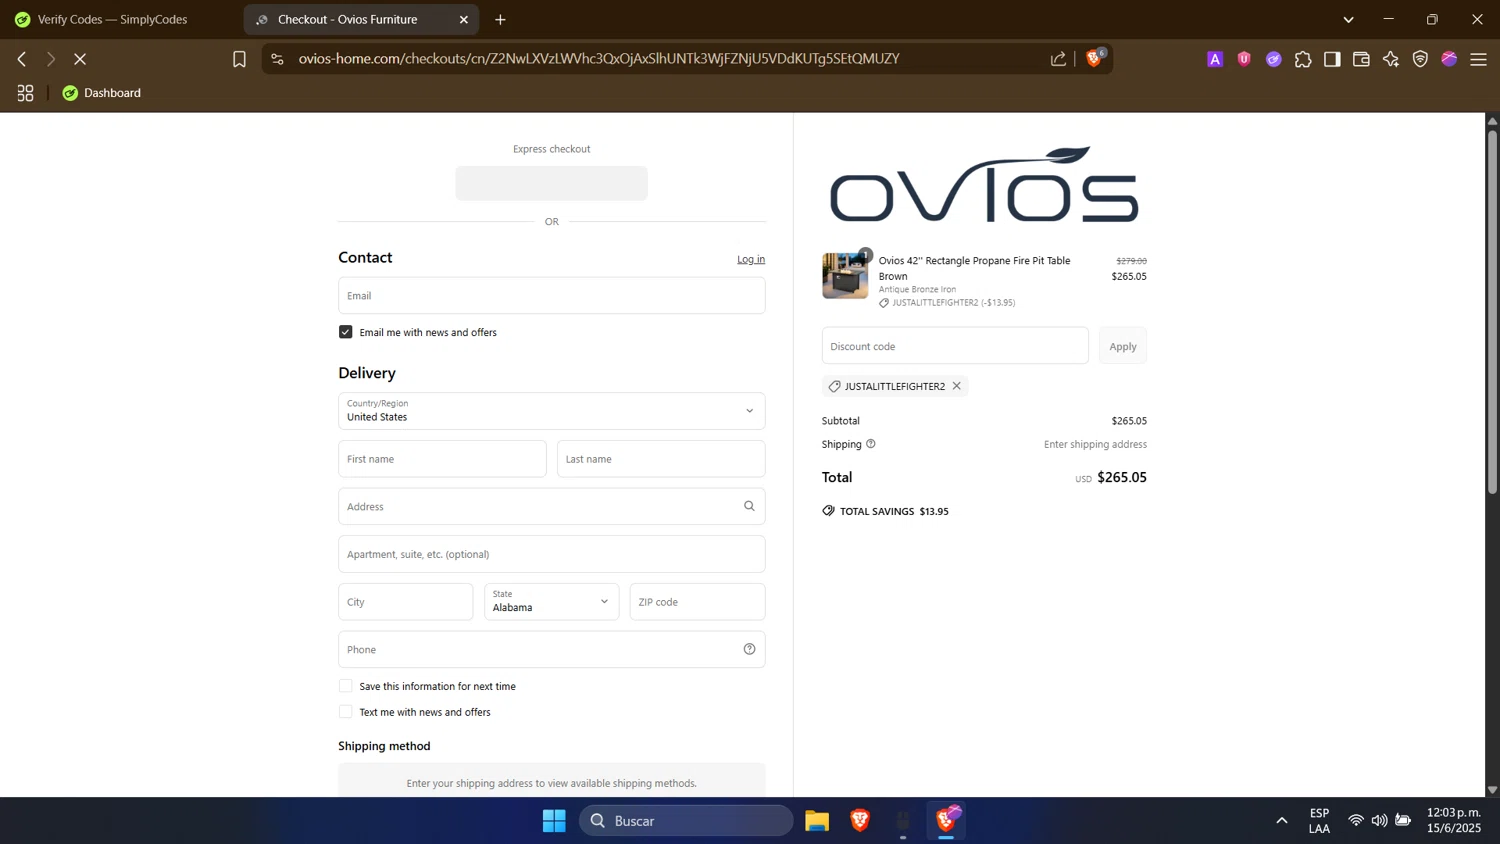Click the Last name field
This screenshot has height=844, width=1500.
click(661, 459)
